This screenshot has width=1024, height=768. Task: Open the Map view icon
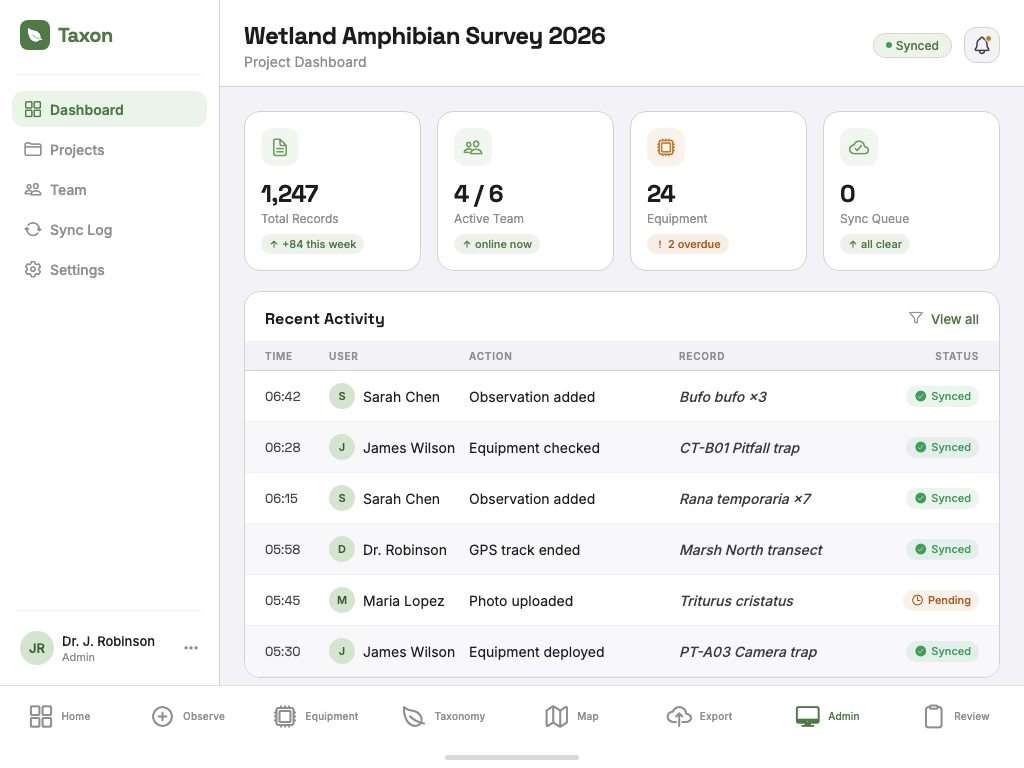pyautogui.click(x=570, y=716)
